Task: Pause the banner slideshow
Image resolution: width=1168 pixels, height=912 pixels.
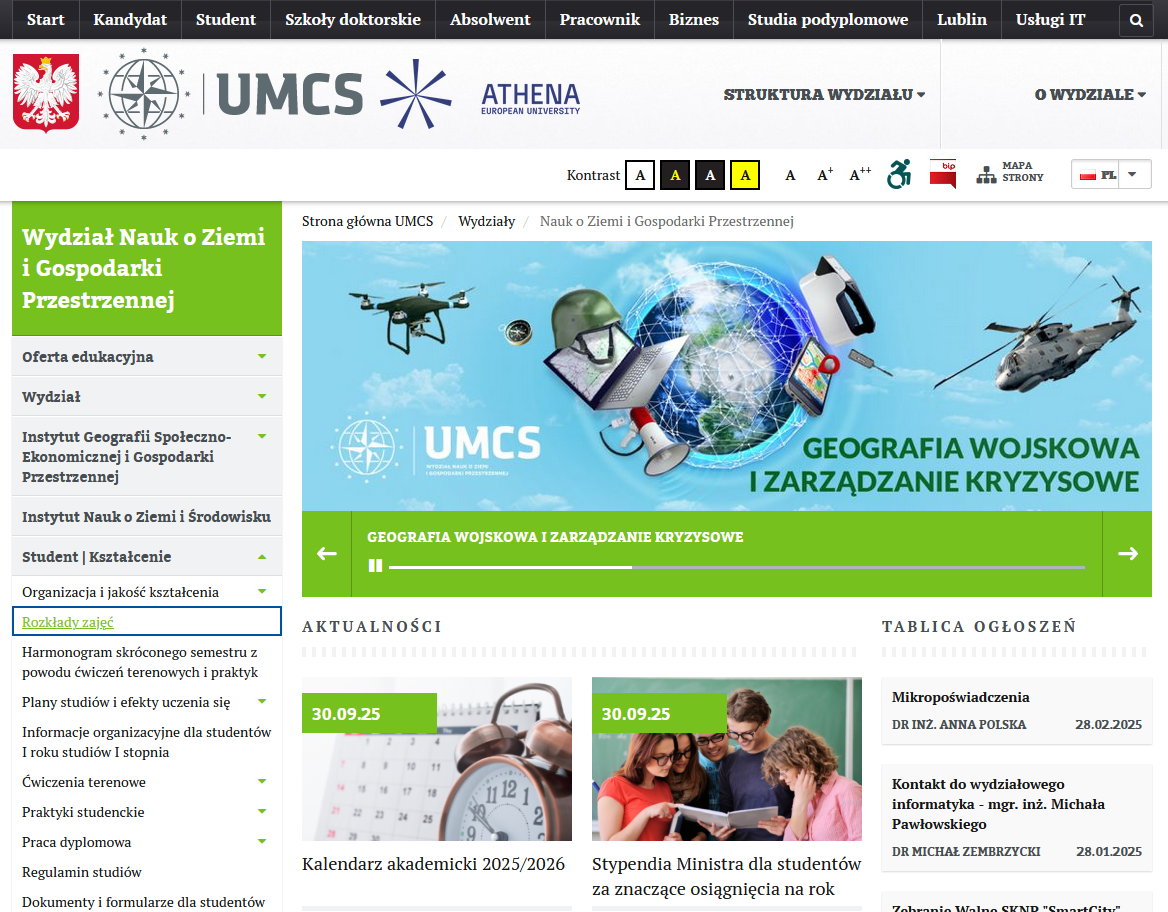Action: pos(375,566)
